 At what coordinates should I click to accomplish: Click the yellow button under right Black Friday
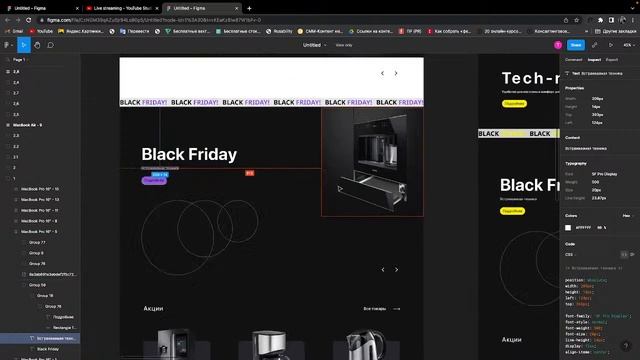(513, 211)
